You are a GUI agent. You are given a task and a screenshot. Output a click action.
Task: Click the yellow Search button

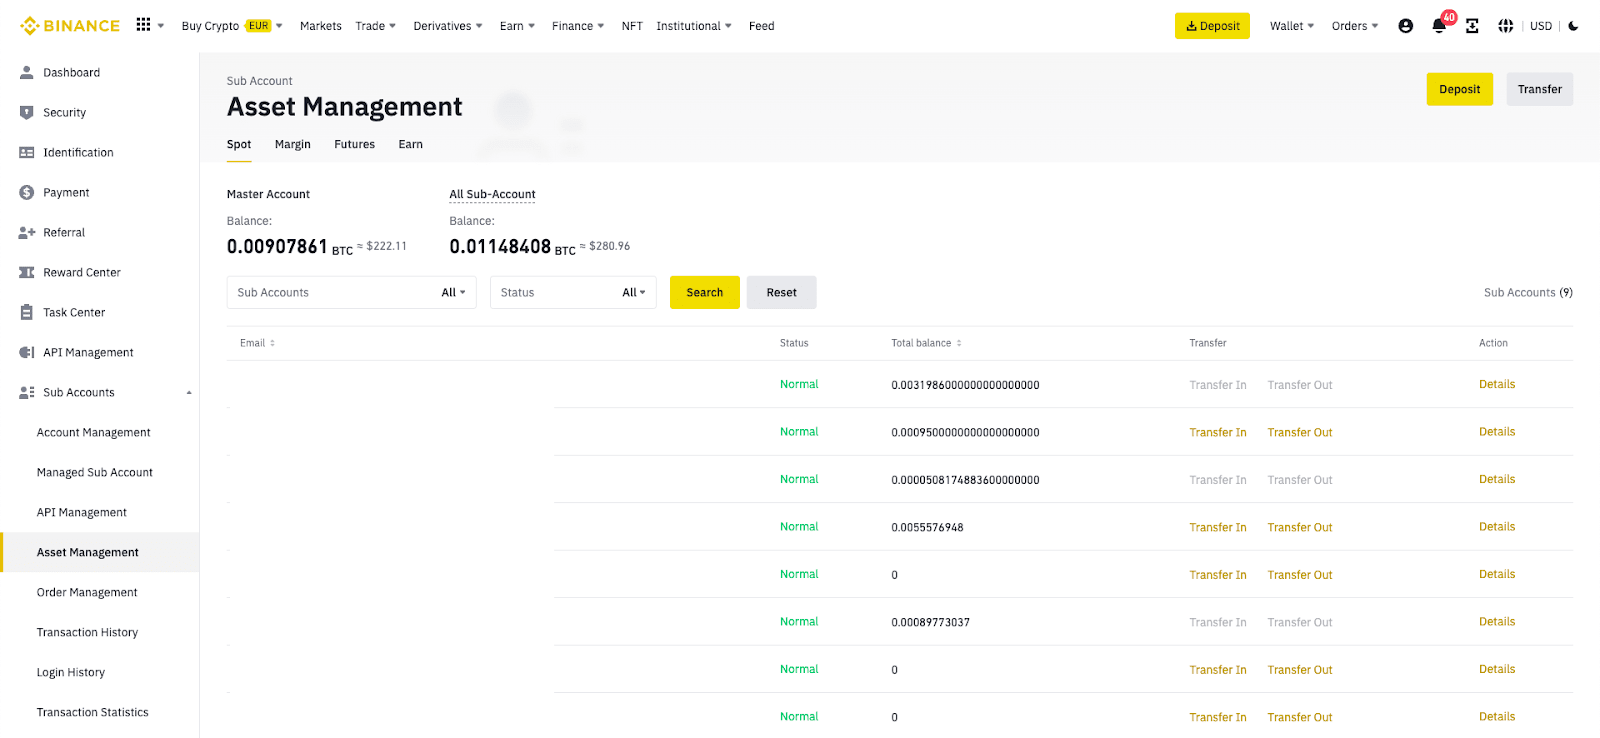click(704, 293)
